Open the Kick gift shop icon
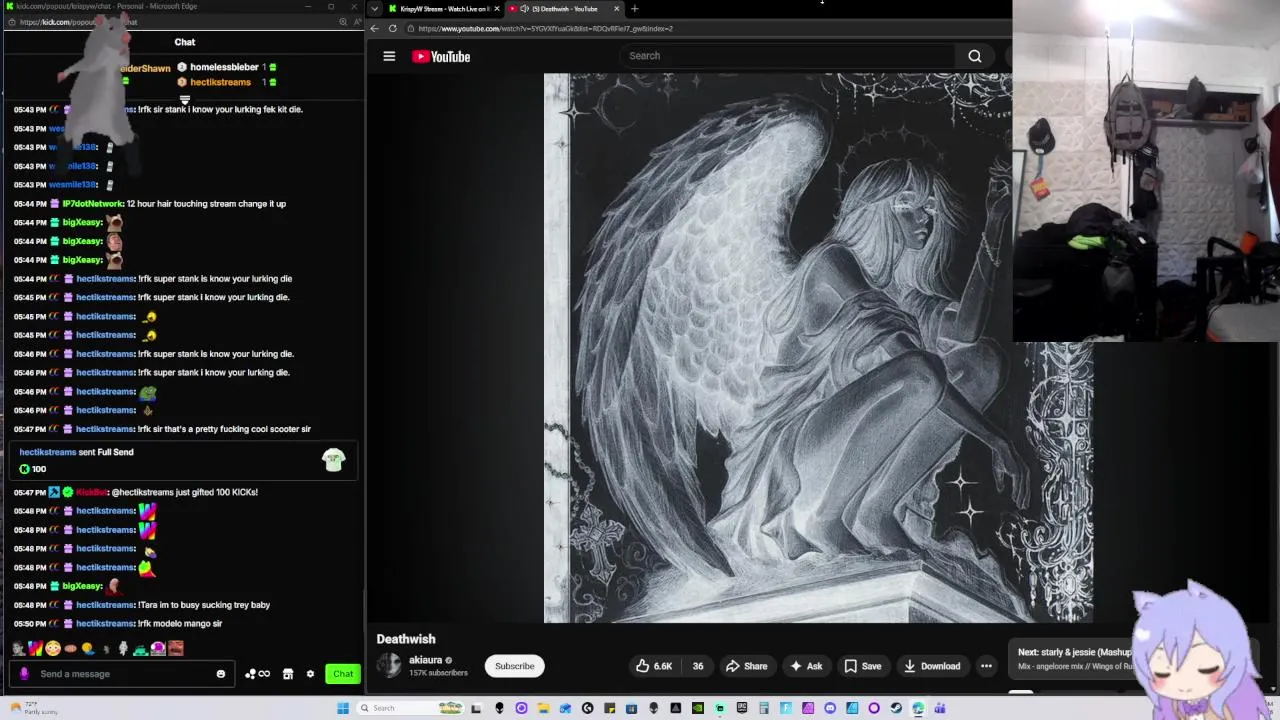1280x720 pixels. (288, 674)
